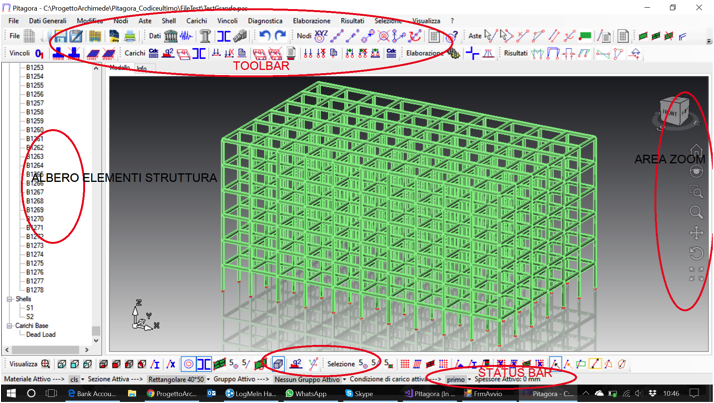Open the Diagnostica menu
This screenshot has width=714, height=403.
(x=265, y=20)
